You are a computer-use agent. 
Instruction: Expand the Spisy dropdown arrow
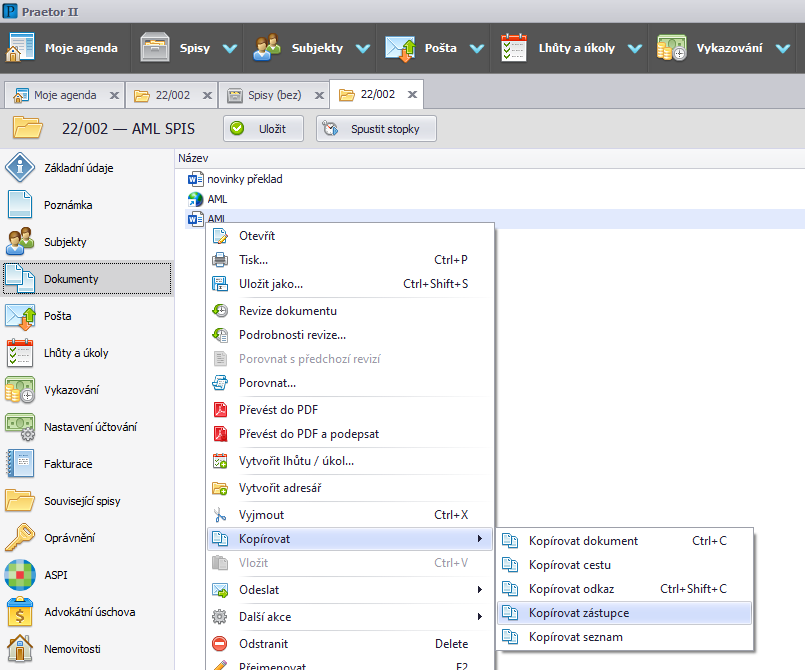(230, 48)
